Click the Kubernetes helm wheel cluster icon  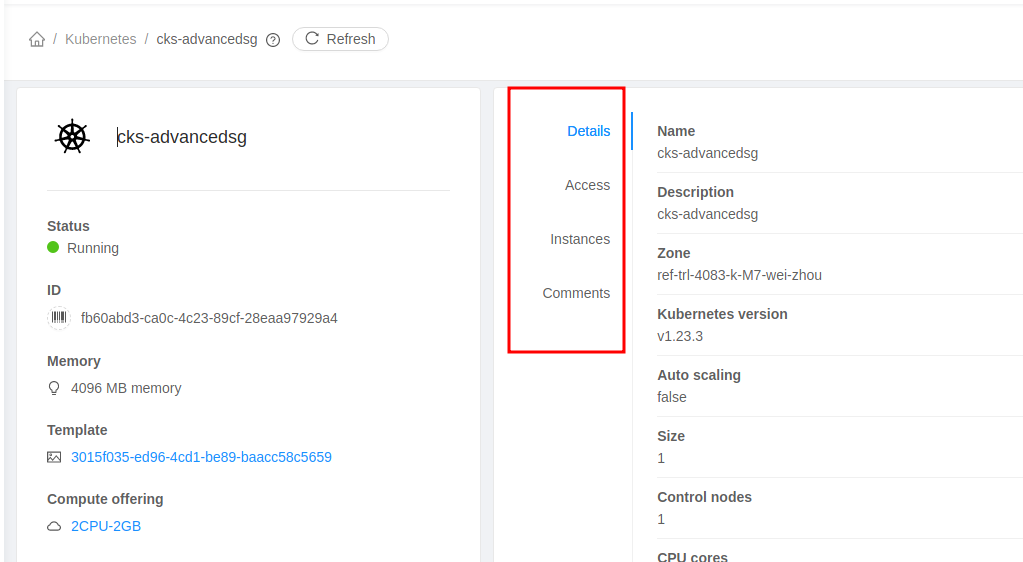72,137
